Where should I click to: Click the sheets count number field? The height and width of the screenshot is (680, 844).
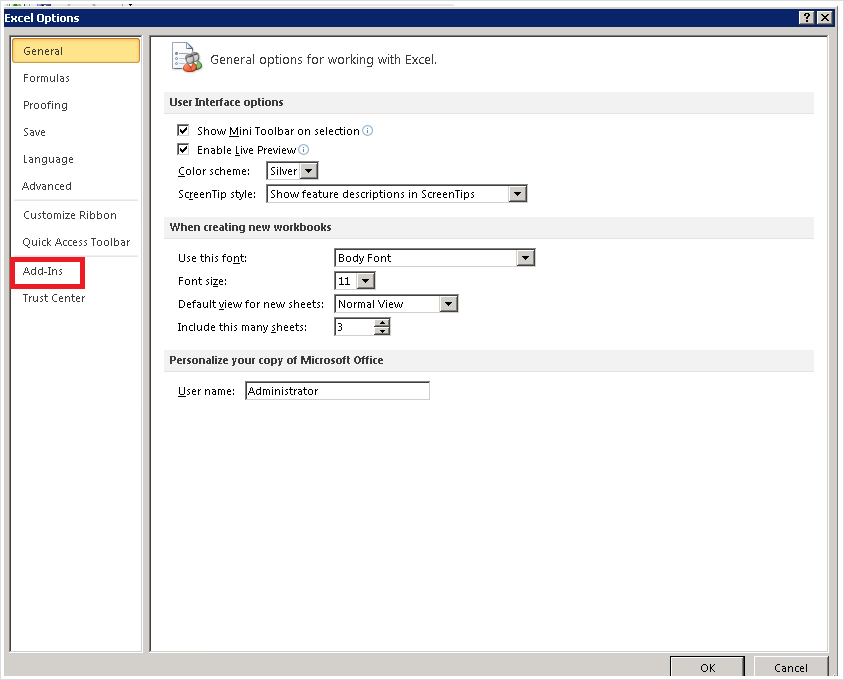click(355, 327)
